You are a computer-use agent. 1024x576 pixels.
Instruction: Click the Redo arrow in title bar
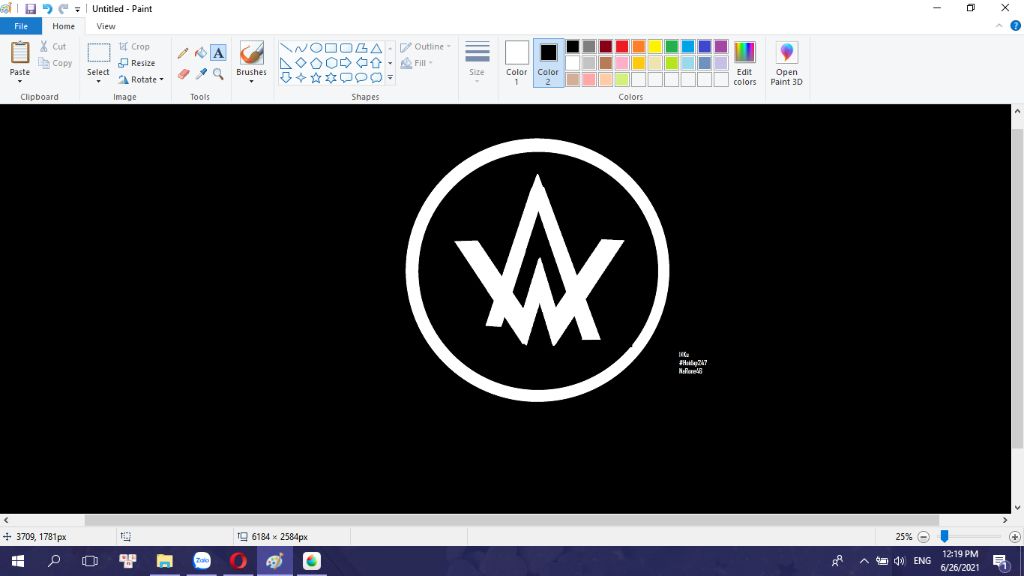(63, 8)
